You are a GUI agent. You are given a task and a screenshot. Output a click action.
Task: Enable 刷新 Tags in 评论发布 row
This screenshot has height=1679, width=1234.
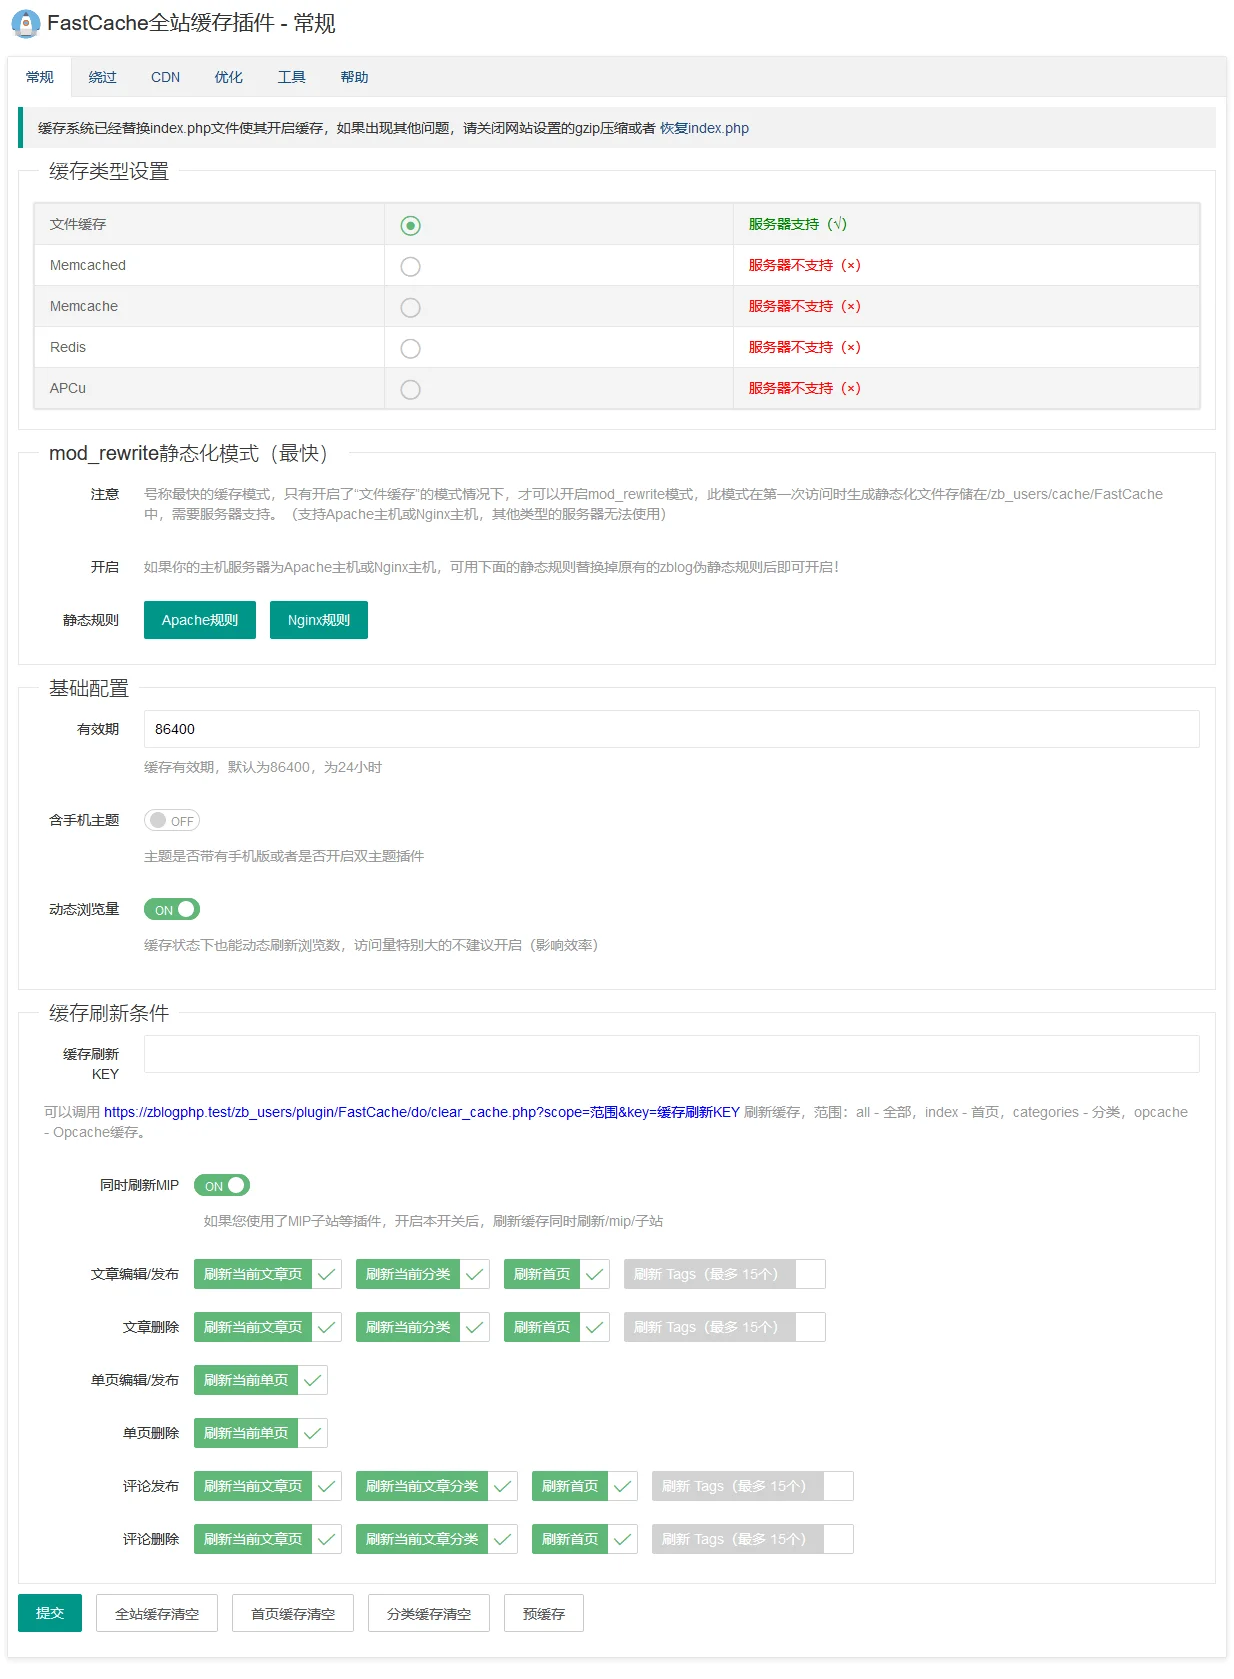[753, 1486]
